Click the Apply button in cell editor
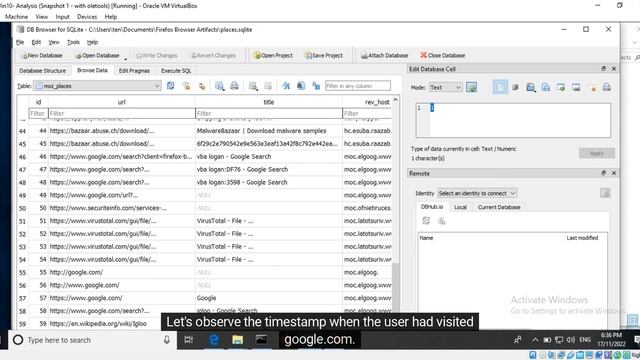Image resolution: width=640 pixels, height=360 pixels. tap(597, 153)
